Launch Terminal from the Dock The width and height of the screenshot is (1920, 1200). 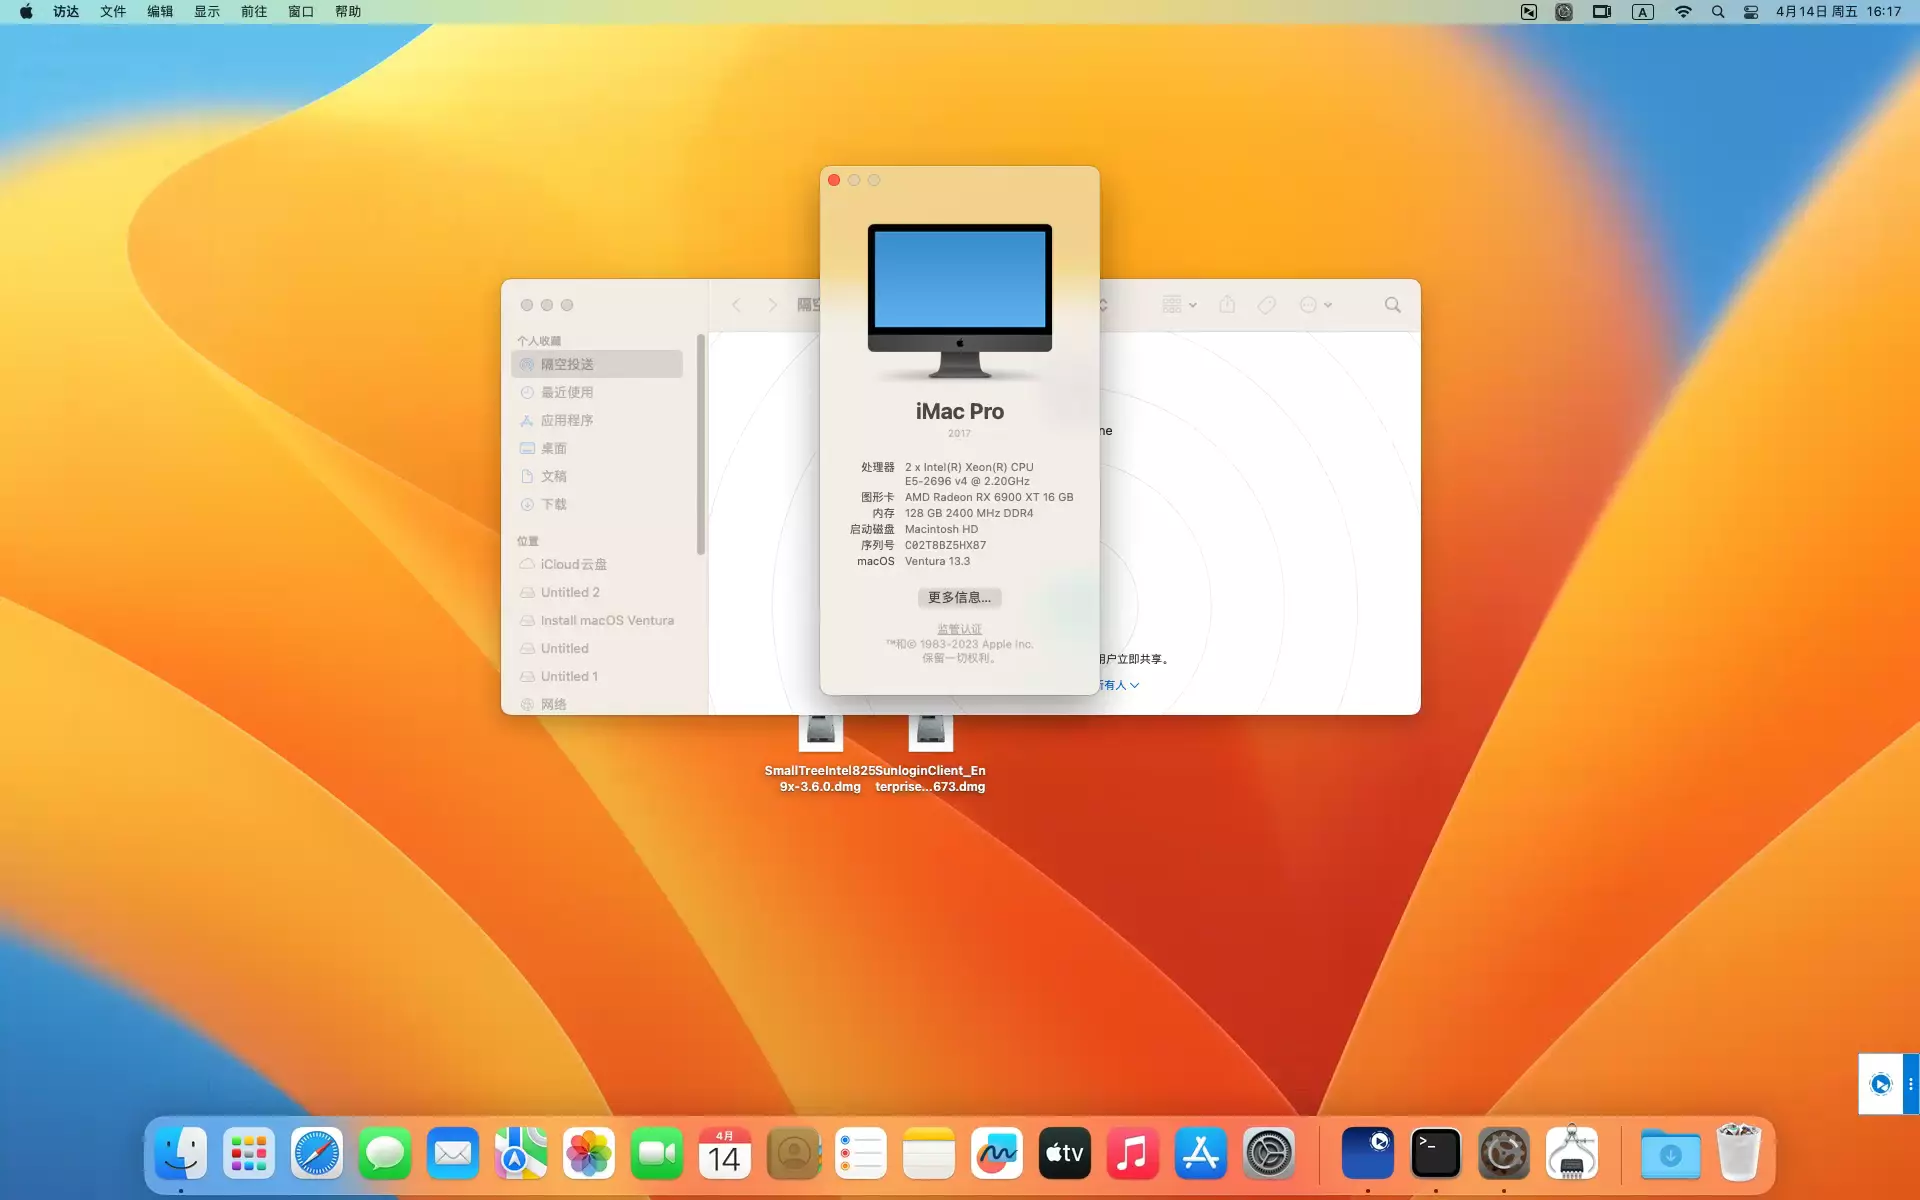pos(1436,1153)
